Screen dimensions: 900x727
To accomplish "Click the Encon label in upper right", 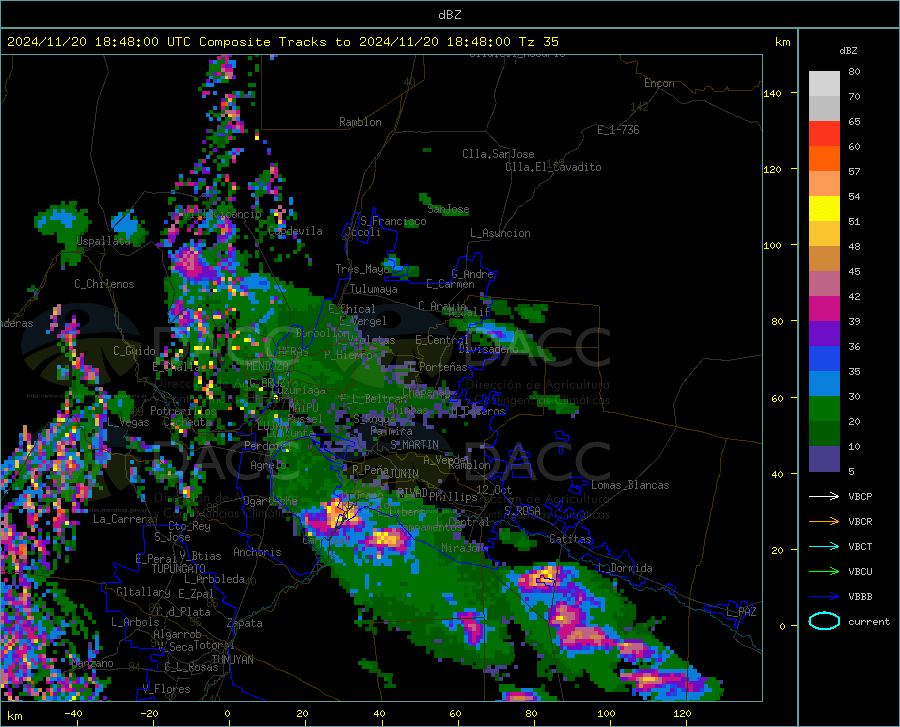I will coord(659,83).
